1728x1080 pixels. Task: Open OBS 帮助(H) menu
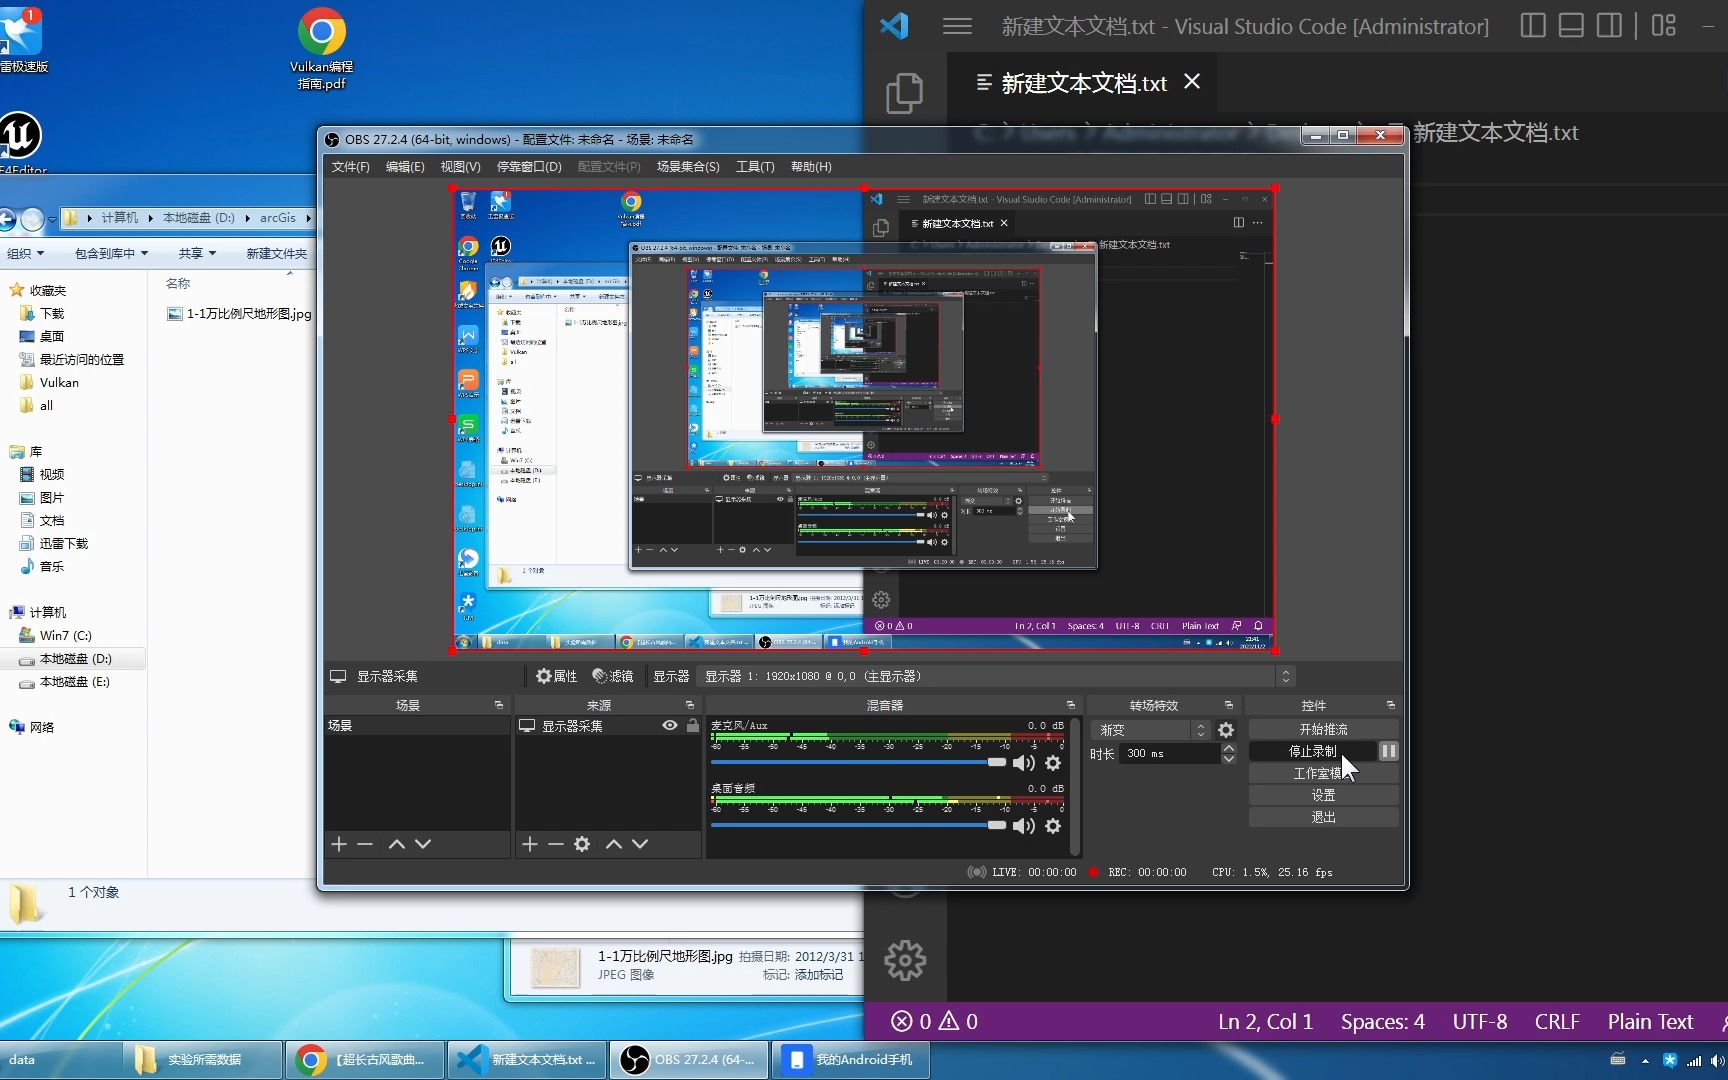coord(811,167)
